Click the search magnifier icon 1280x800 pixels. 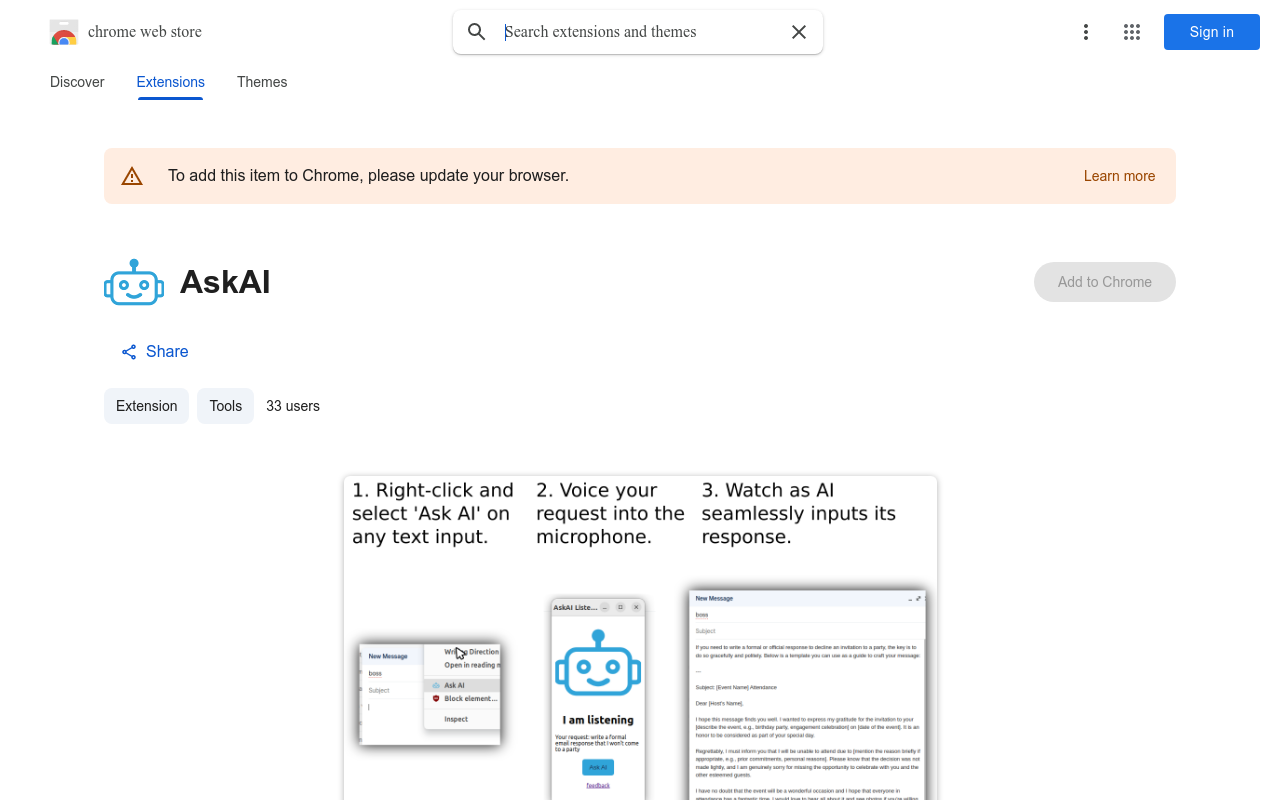click(x=477, y=32)
